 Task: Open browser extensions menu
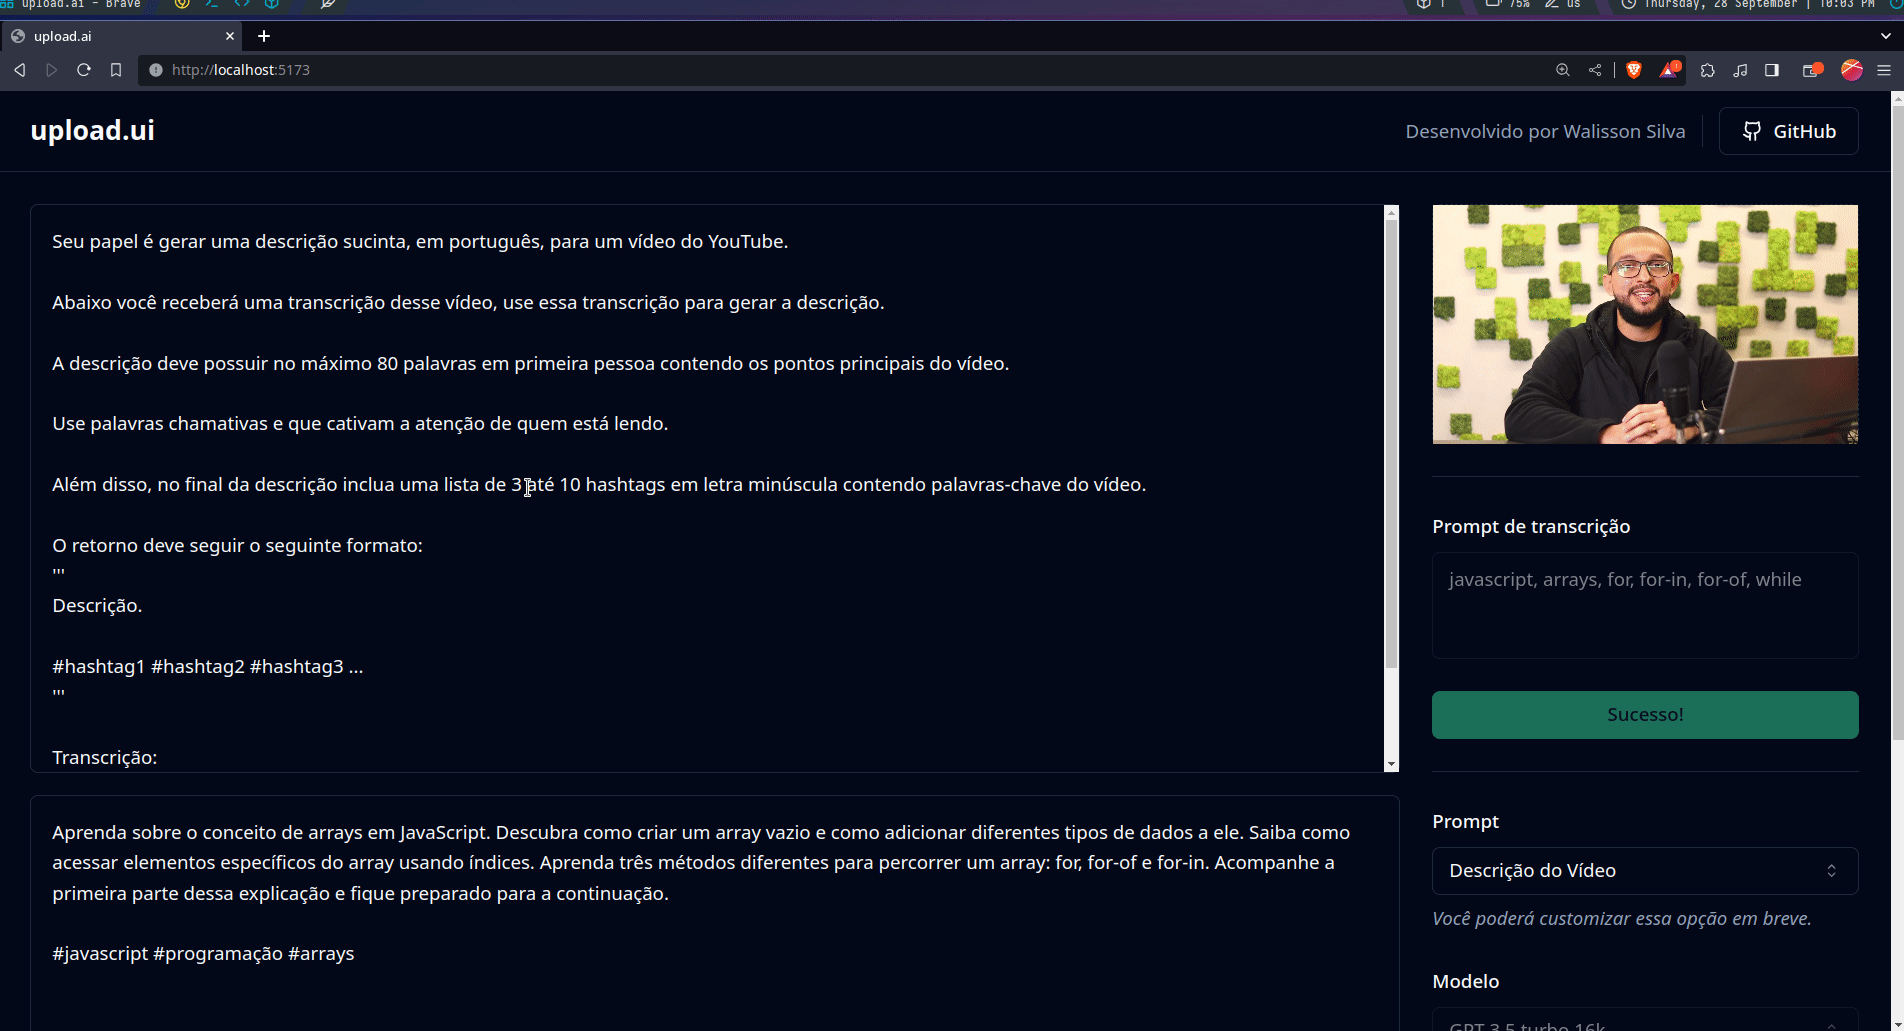1708,70
